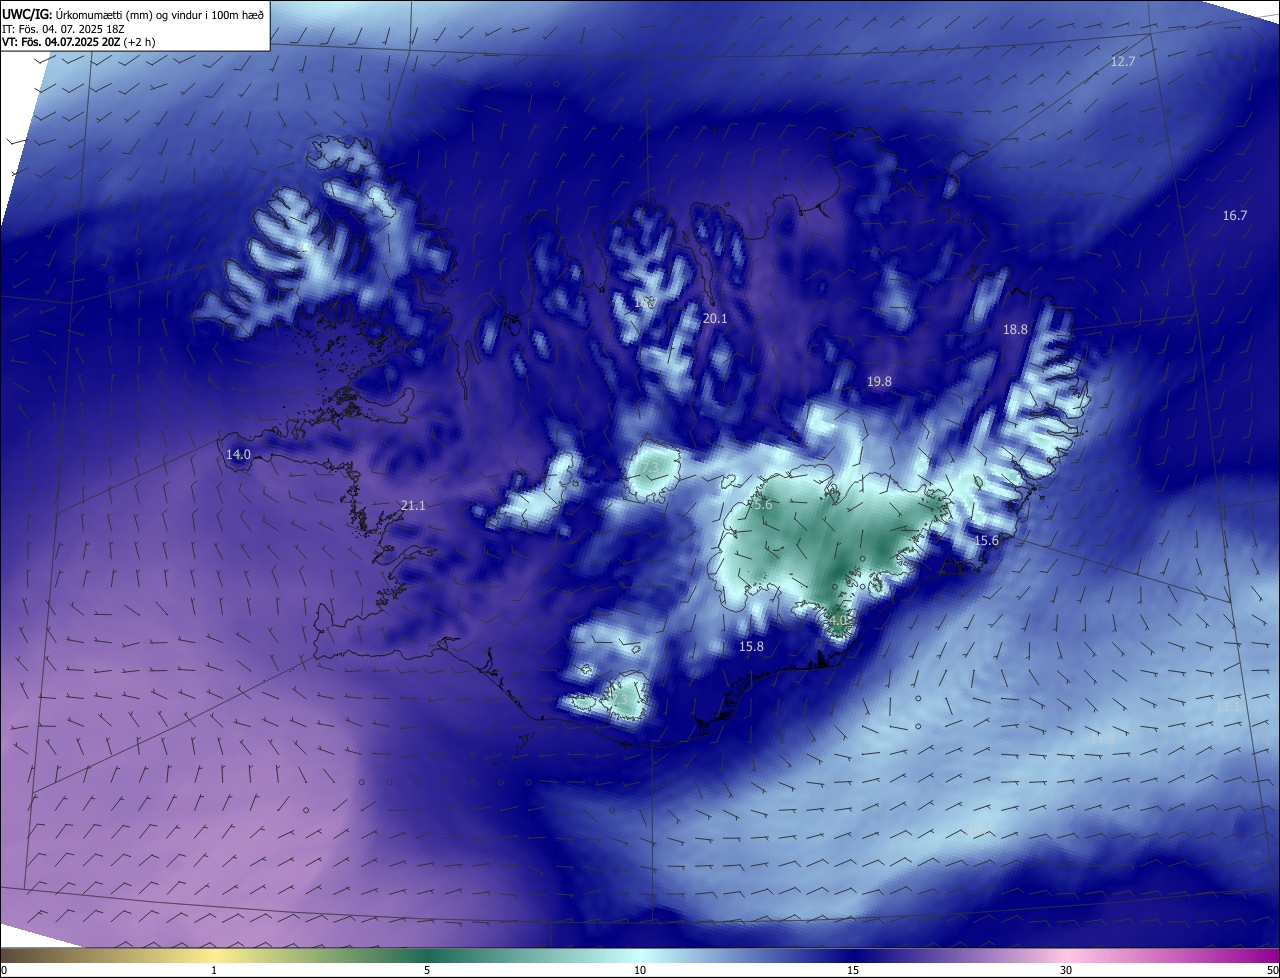Click the 10 tick on the color scale

(x=640, y=970)
